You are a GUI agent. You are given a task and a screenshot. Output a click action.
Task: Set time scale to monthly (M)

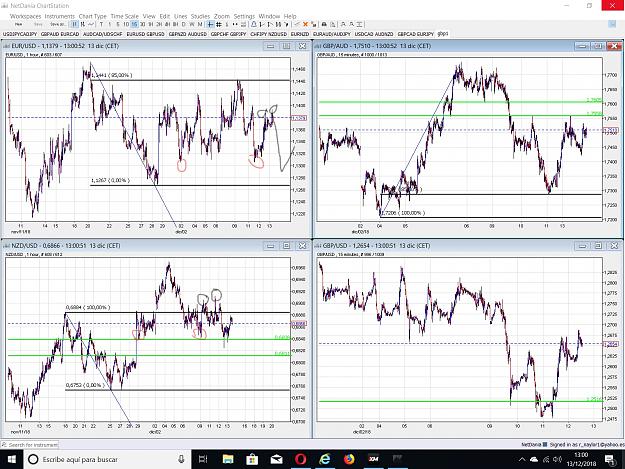(x=200, y=24)
